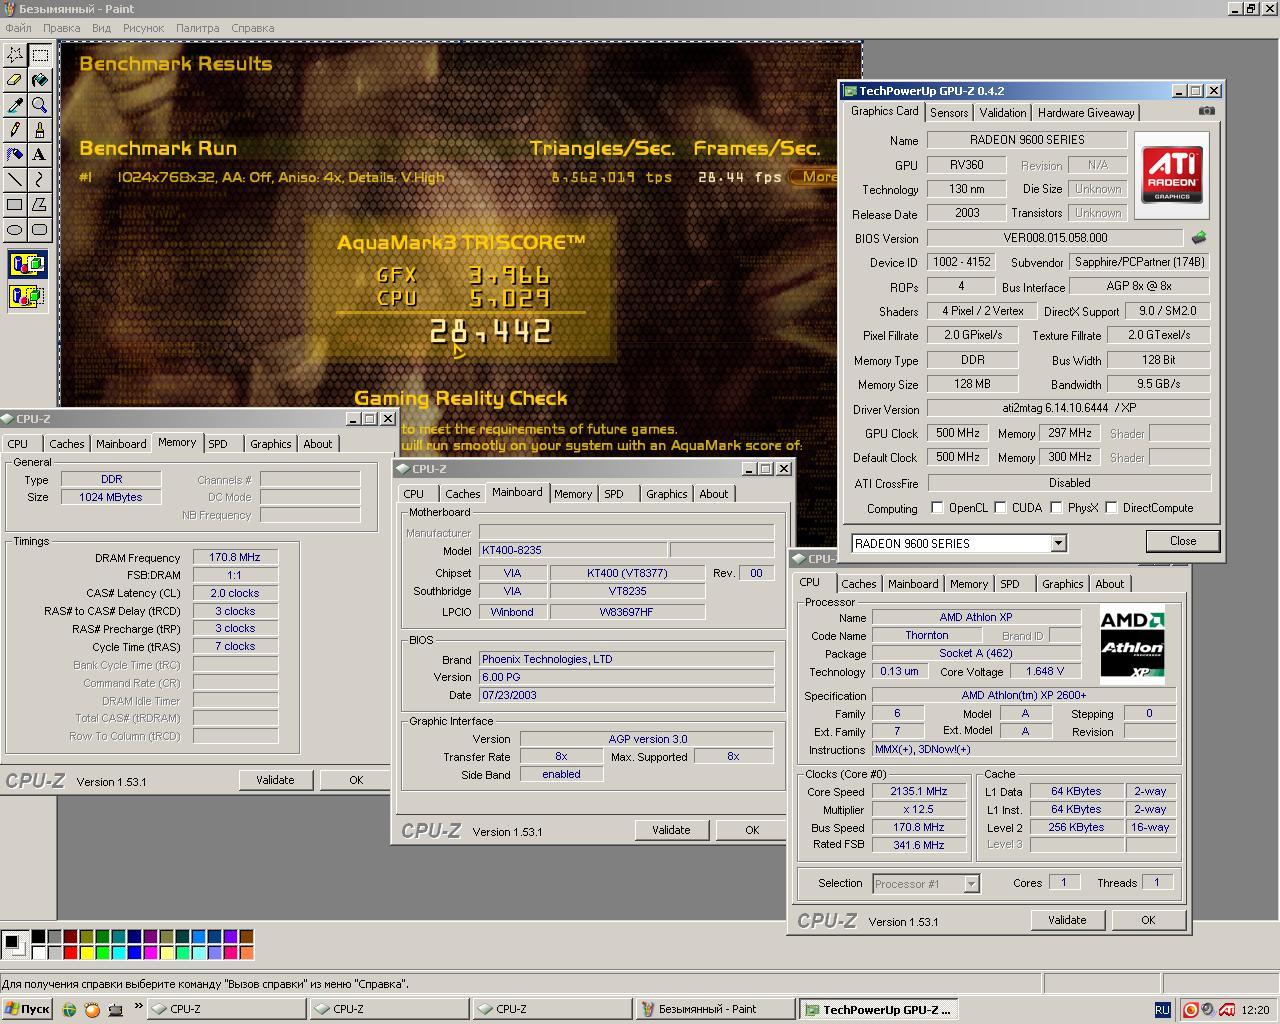1280x1024 pixels.
Task: Pick the Eraser tool in Paint toolbox
Action: pyautogui.click(x=15, y=80)
